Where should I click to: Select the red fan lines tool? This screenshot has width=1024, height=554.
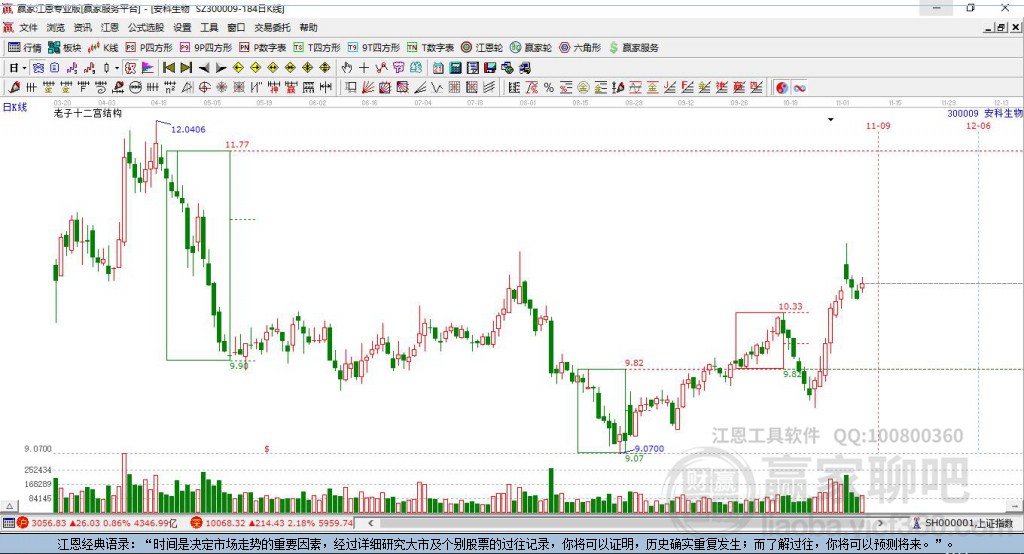point(368,87)
